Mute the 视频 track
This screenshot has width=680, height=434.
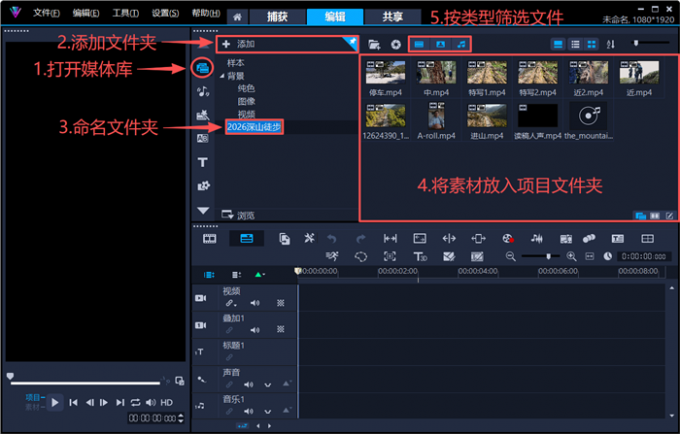(x=255, y=303)
